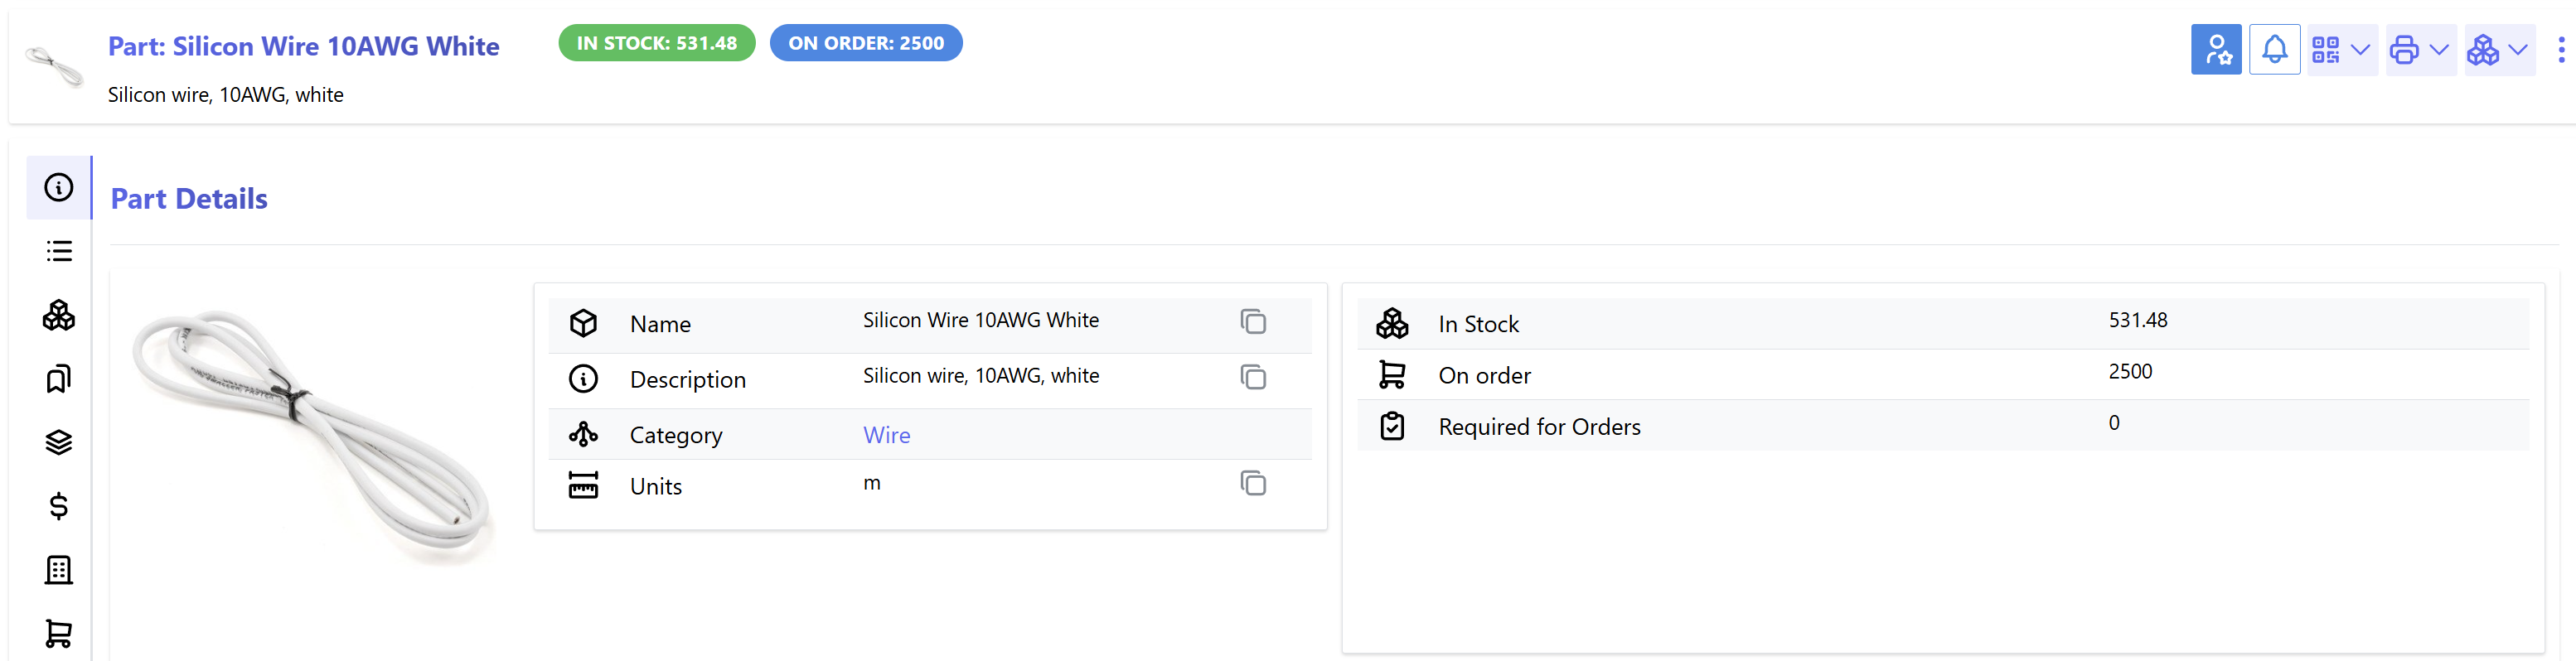Expand the barcode QR actions dropdown

[2341, 49]
